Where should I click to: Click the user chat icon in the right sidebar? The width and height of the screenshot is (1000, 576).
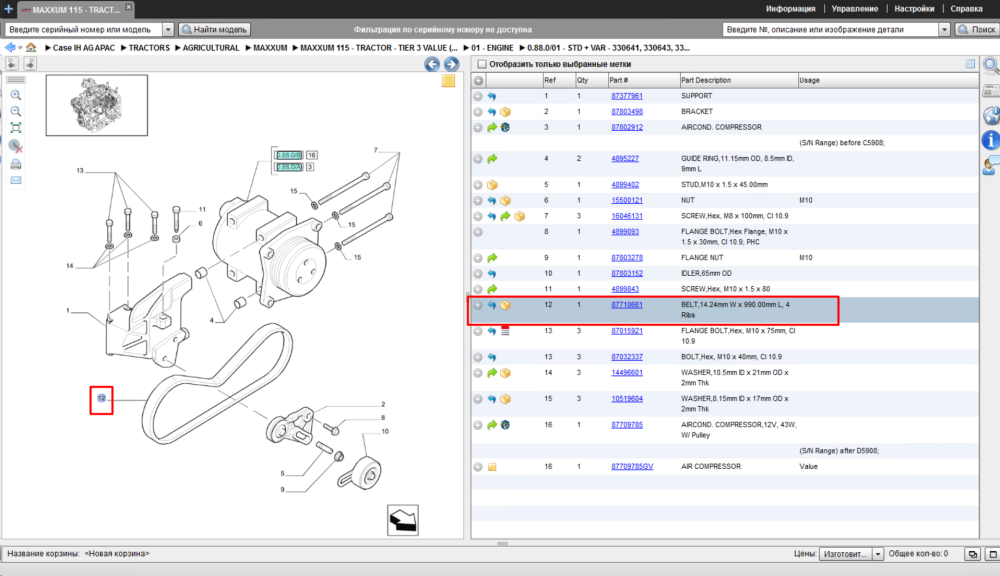tap(991, 165)
